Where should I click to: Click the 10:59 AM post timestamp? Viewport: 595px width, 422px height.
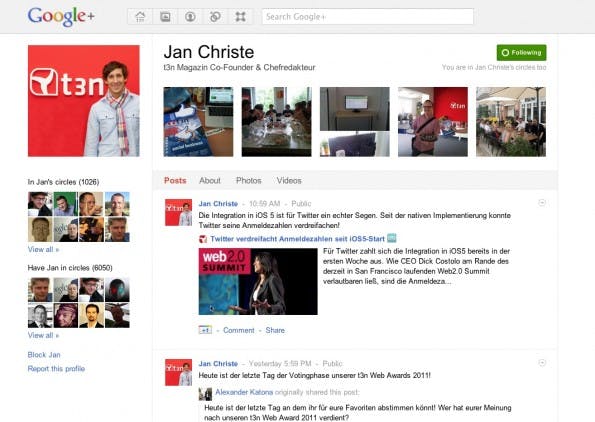[264, 203]
